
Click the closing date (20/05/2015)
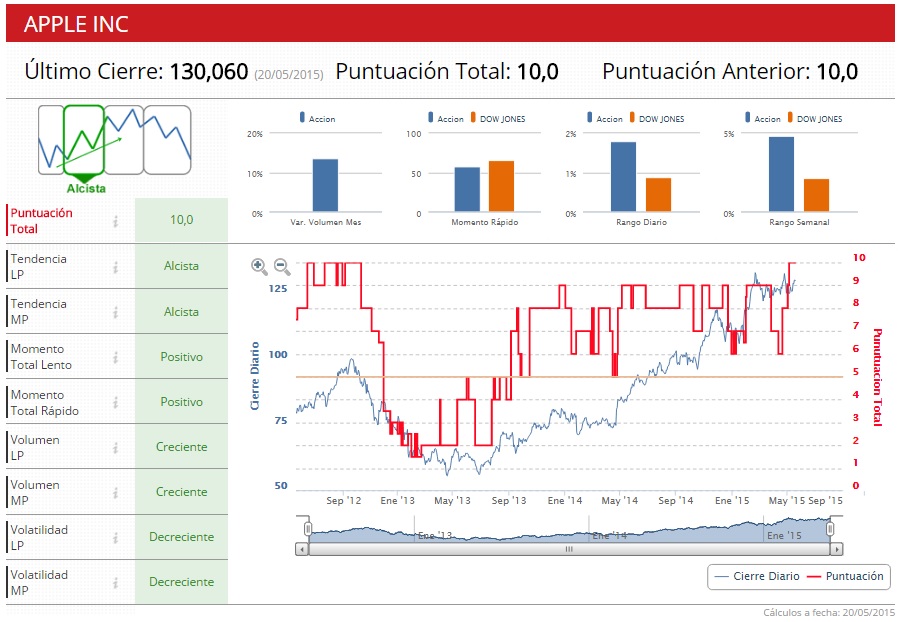point(289,75)
